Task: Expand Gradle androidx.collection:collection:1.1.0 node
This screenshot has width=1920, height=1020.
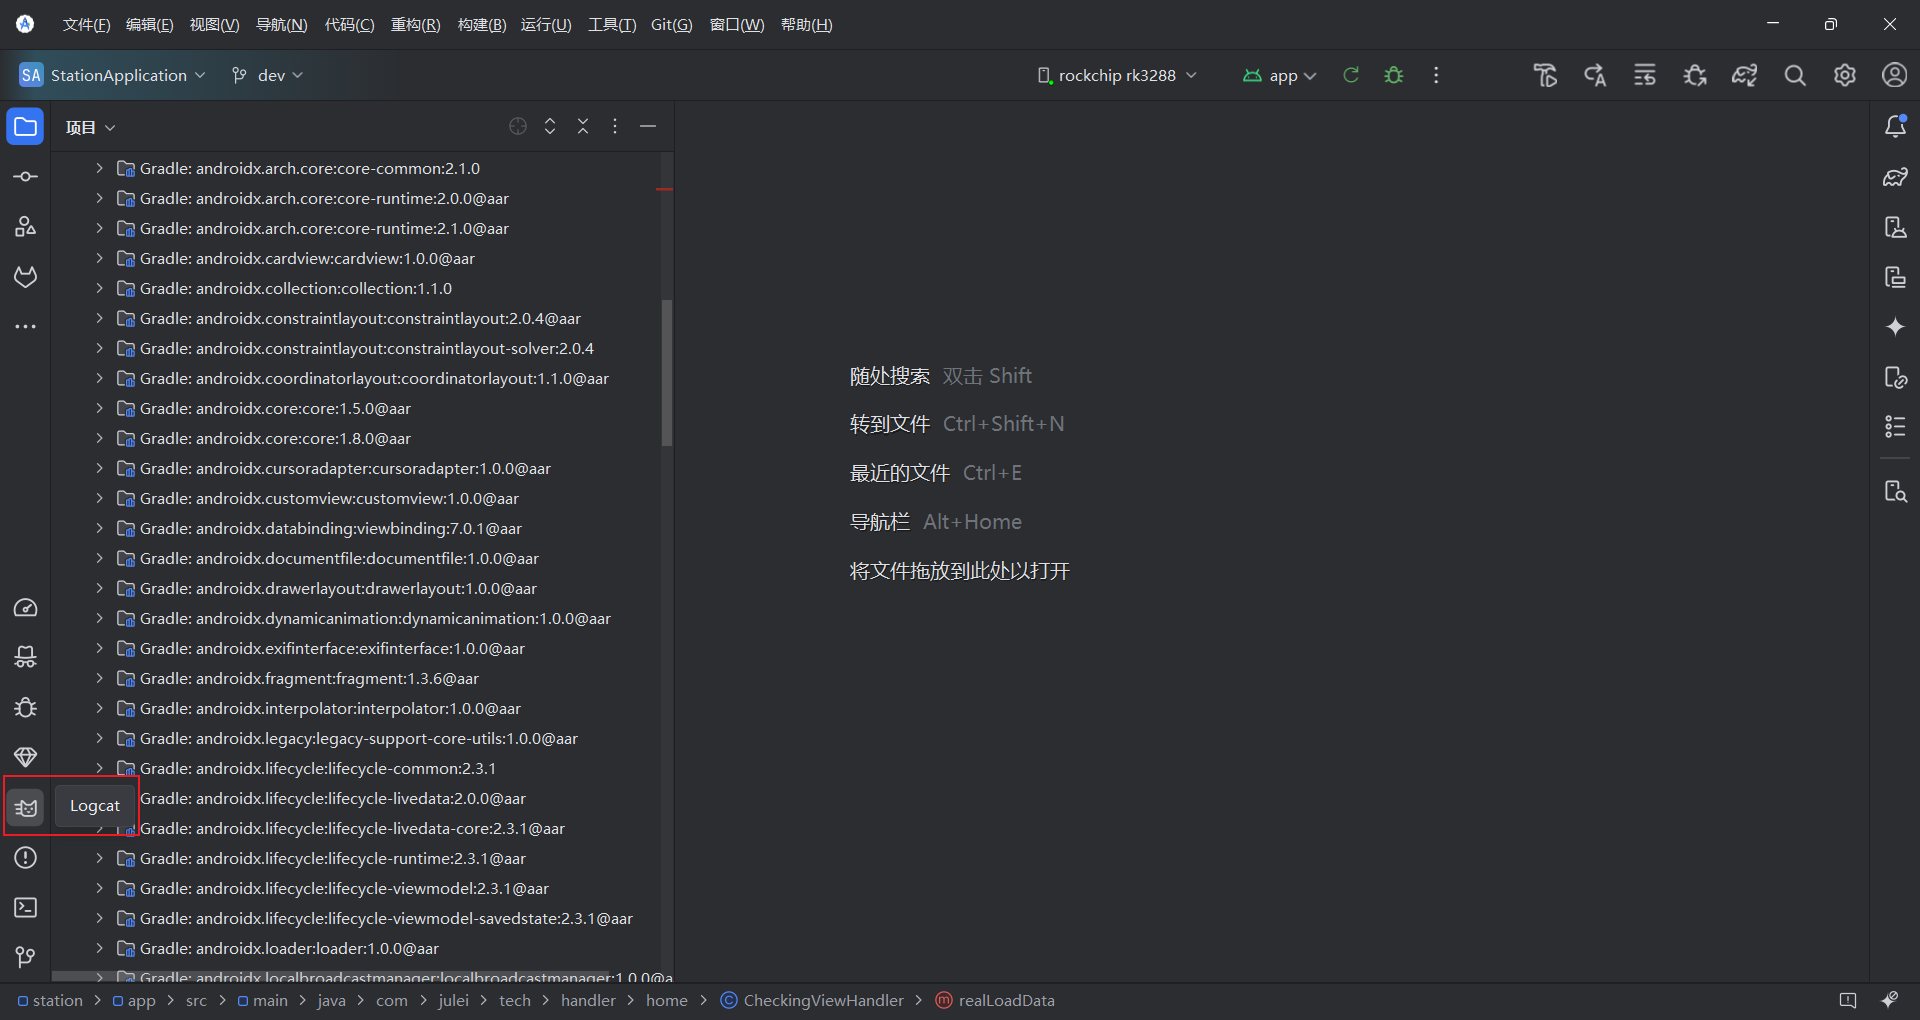Action: click(x=99, y=288)
